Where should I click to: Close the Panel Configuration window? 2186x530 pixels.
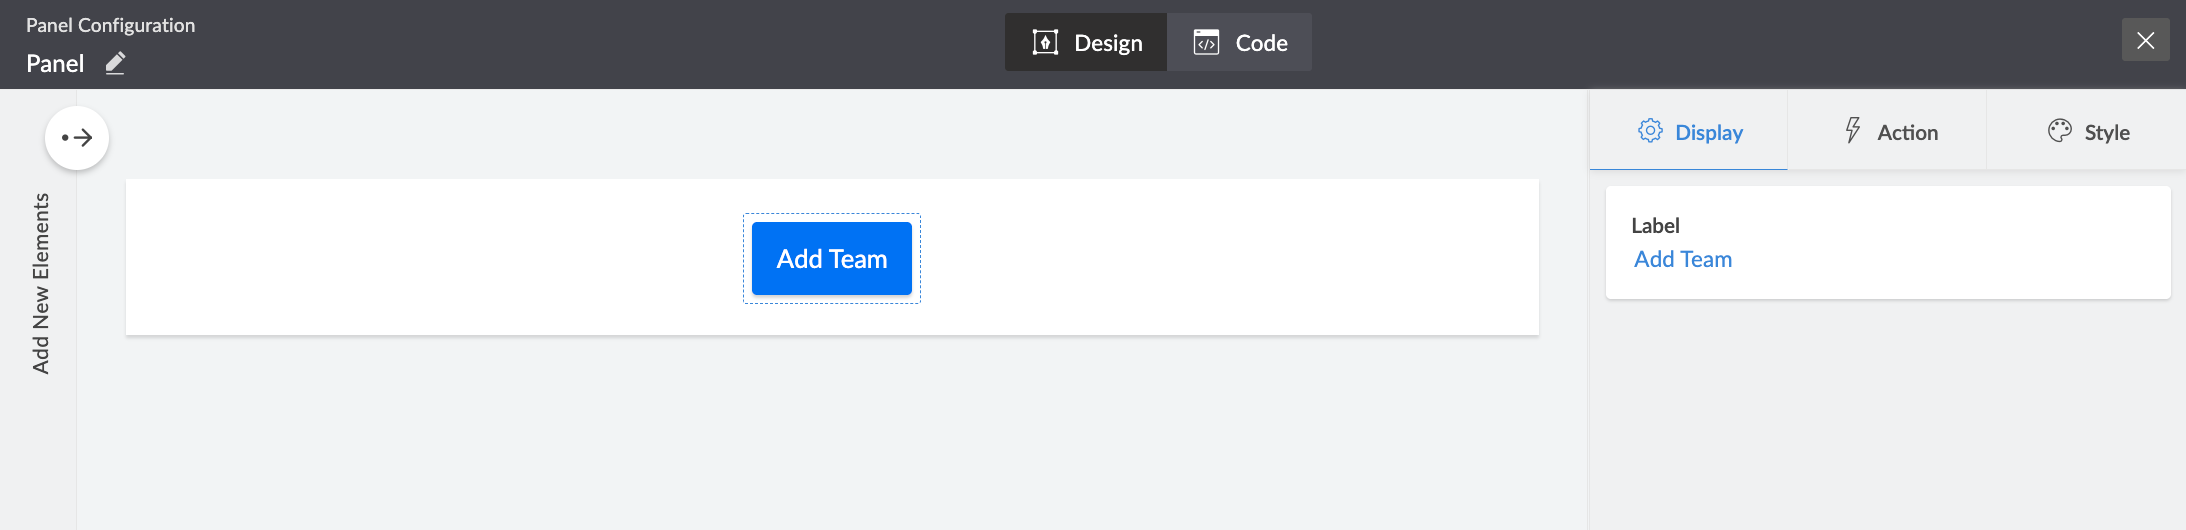click(x=2145, y=40)
